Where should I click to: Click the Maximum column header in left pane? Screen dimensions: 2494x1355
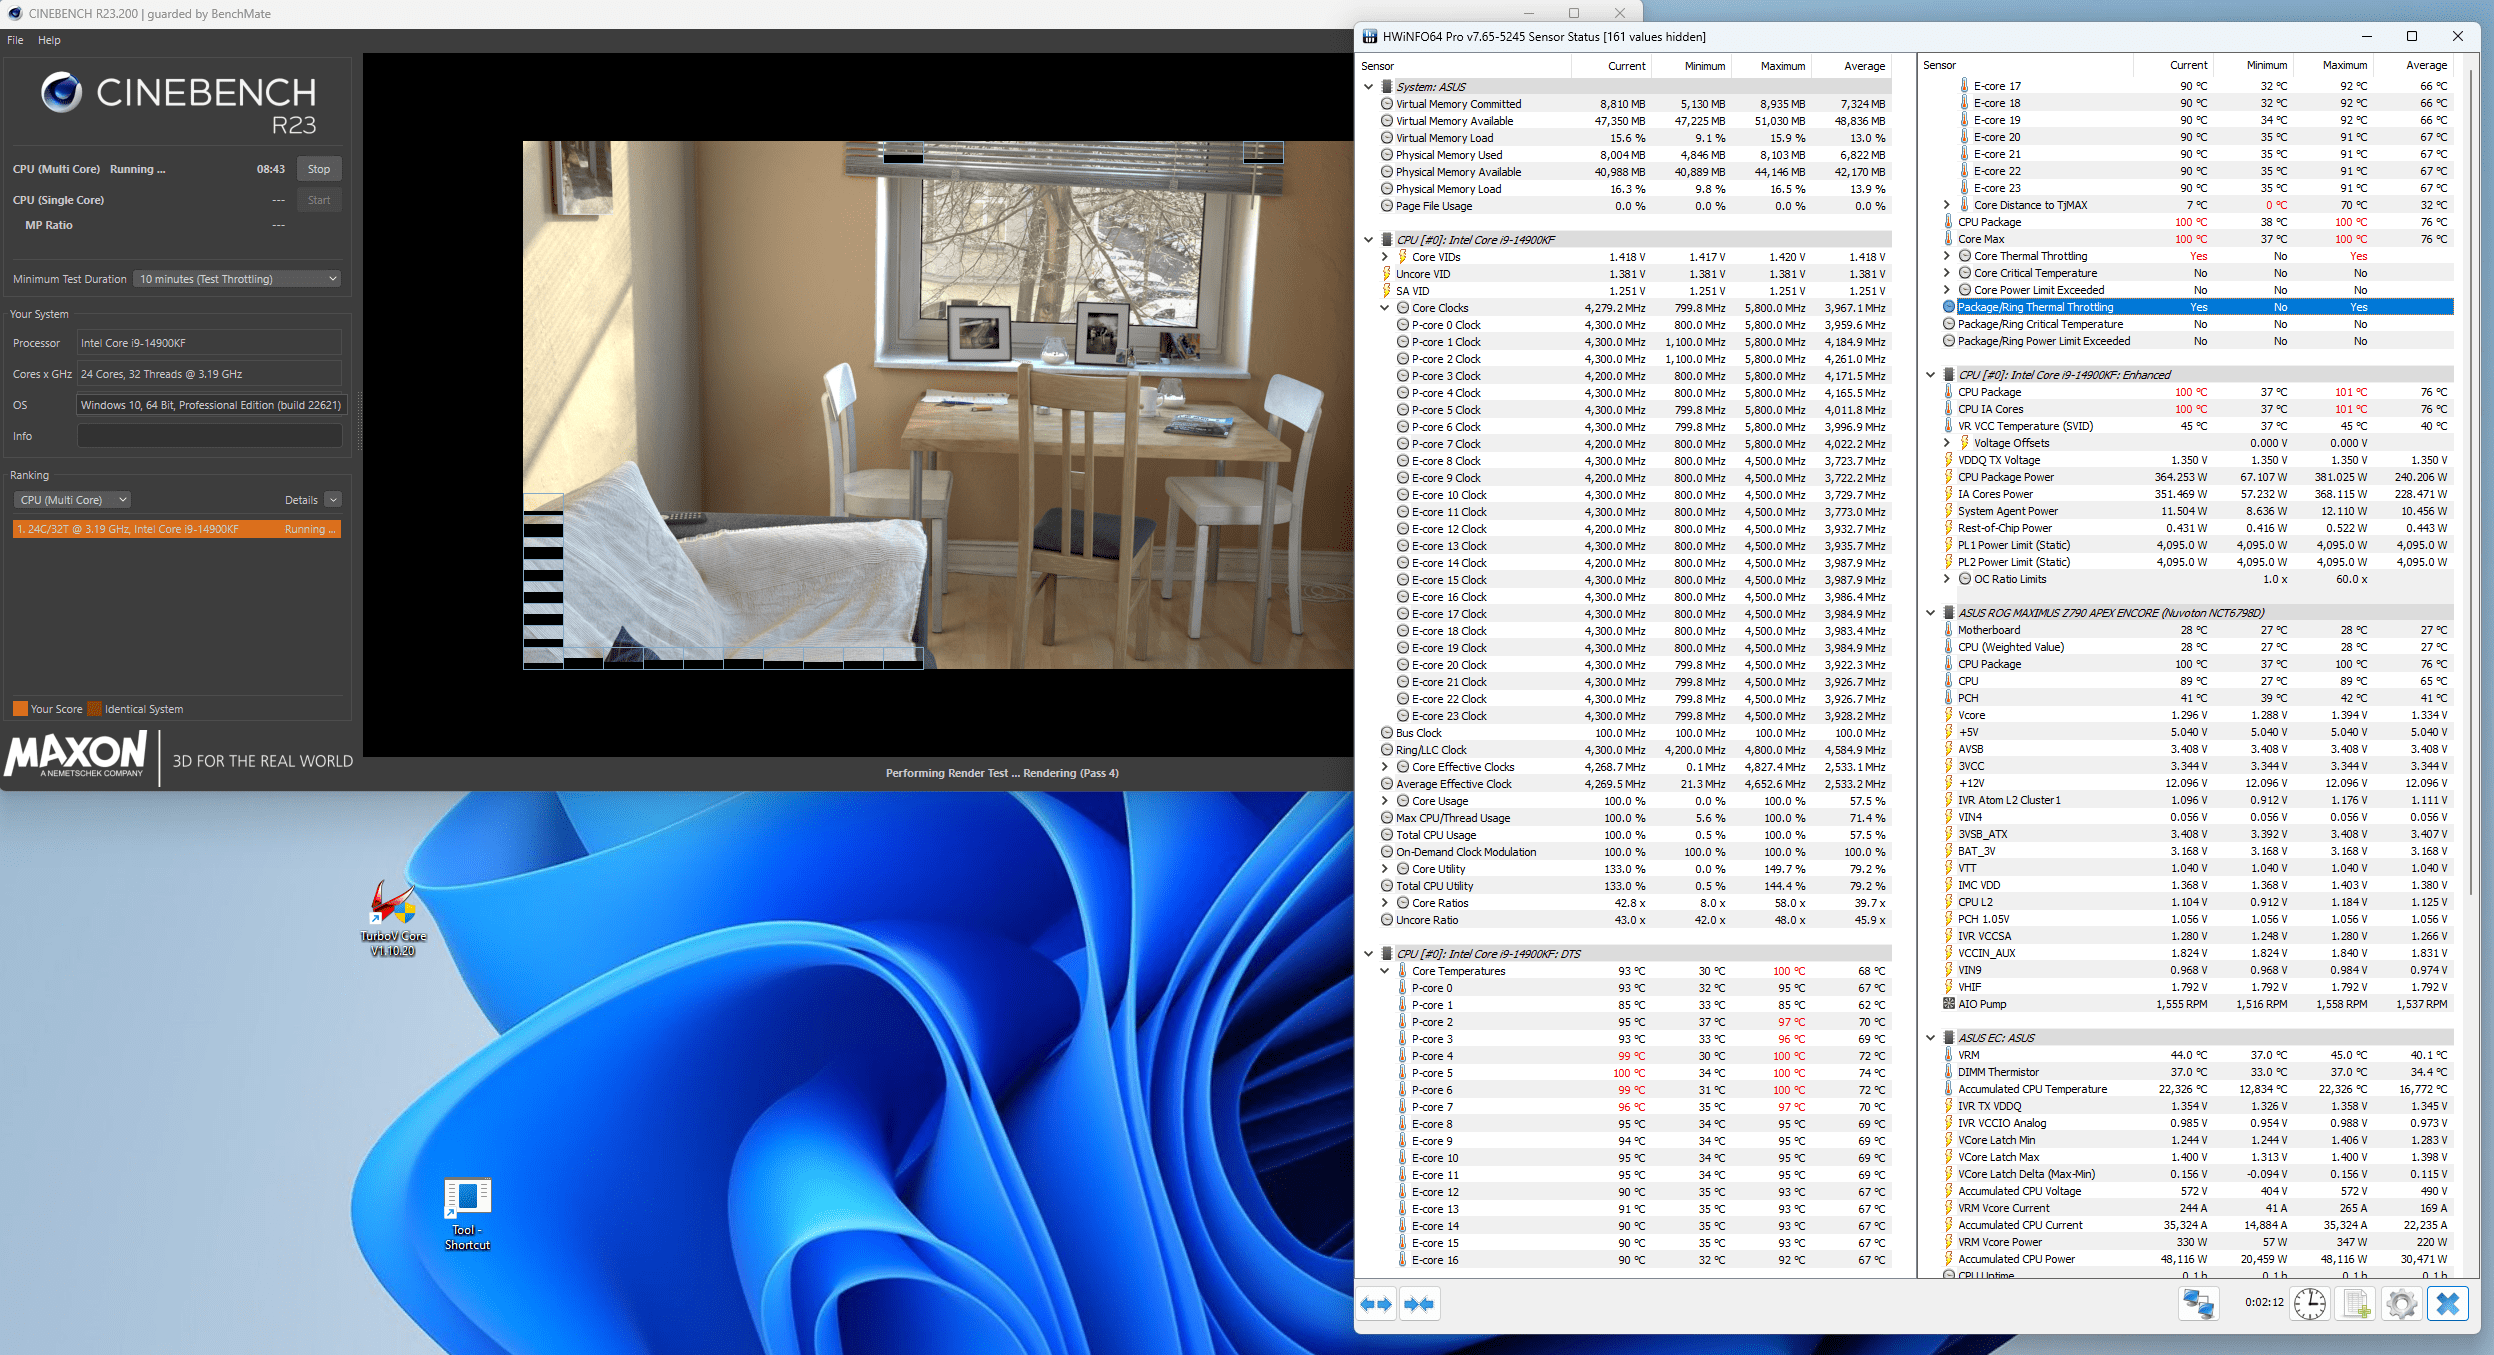pyautogui.click(x=1771, y=66)
